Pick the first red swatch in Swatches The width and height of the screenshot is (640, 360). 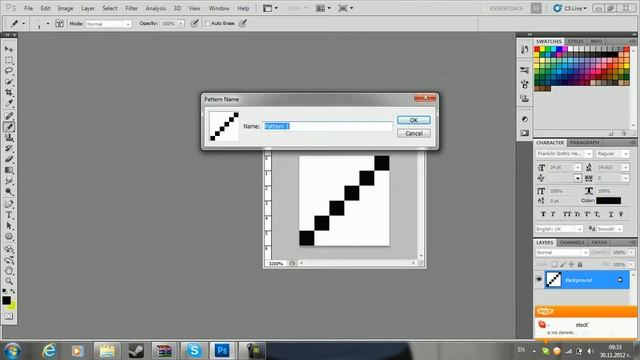[x=537, y=49]
